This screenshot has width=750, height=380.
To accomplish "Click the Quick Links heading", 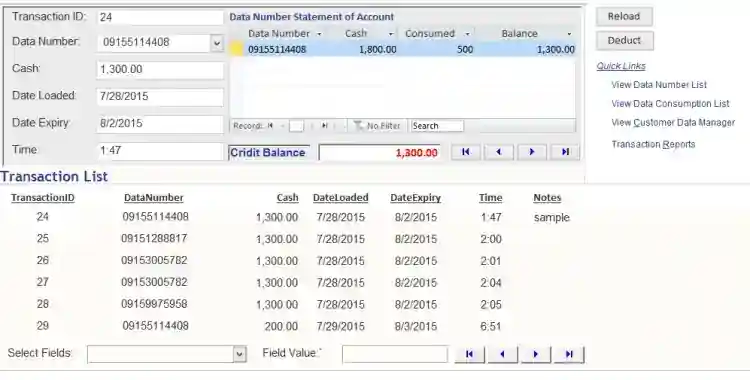I will (621, 66).
